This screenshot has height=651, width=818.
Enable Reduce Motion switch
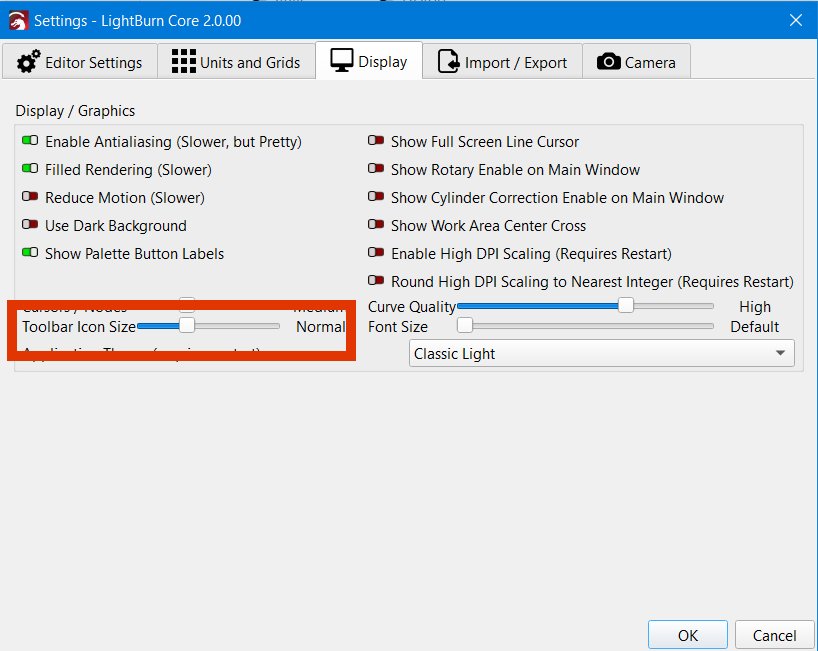[30, 198]
